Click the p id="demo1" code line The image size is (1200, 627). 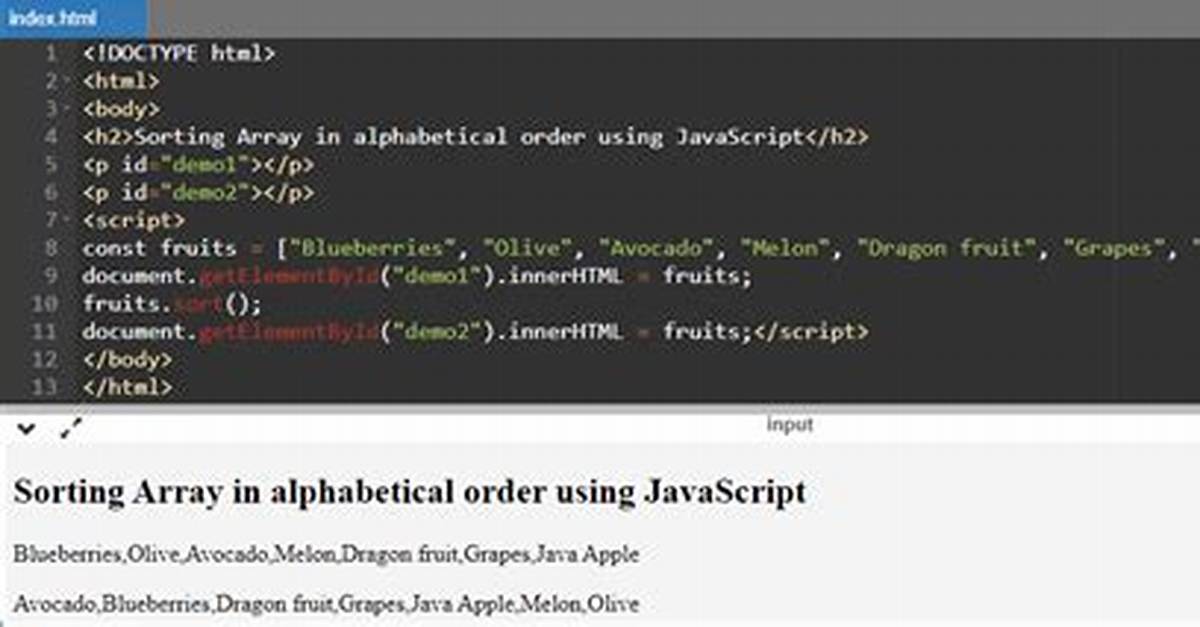point(199,165)
